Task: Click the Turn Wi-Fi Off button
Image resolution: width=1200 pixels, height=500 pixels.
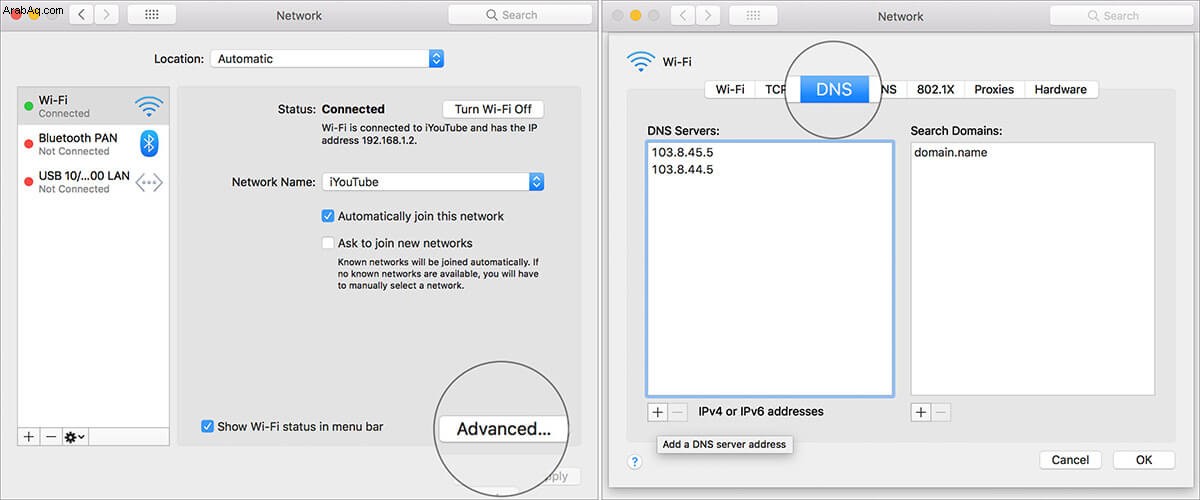Action: tap(493, 109)
